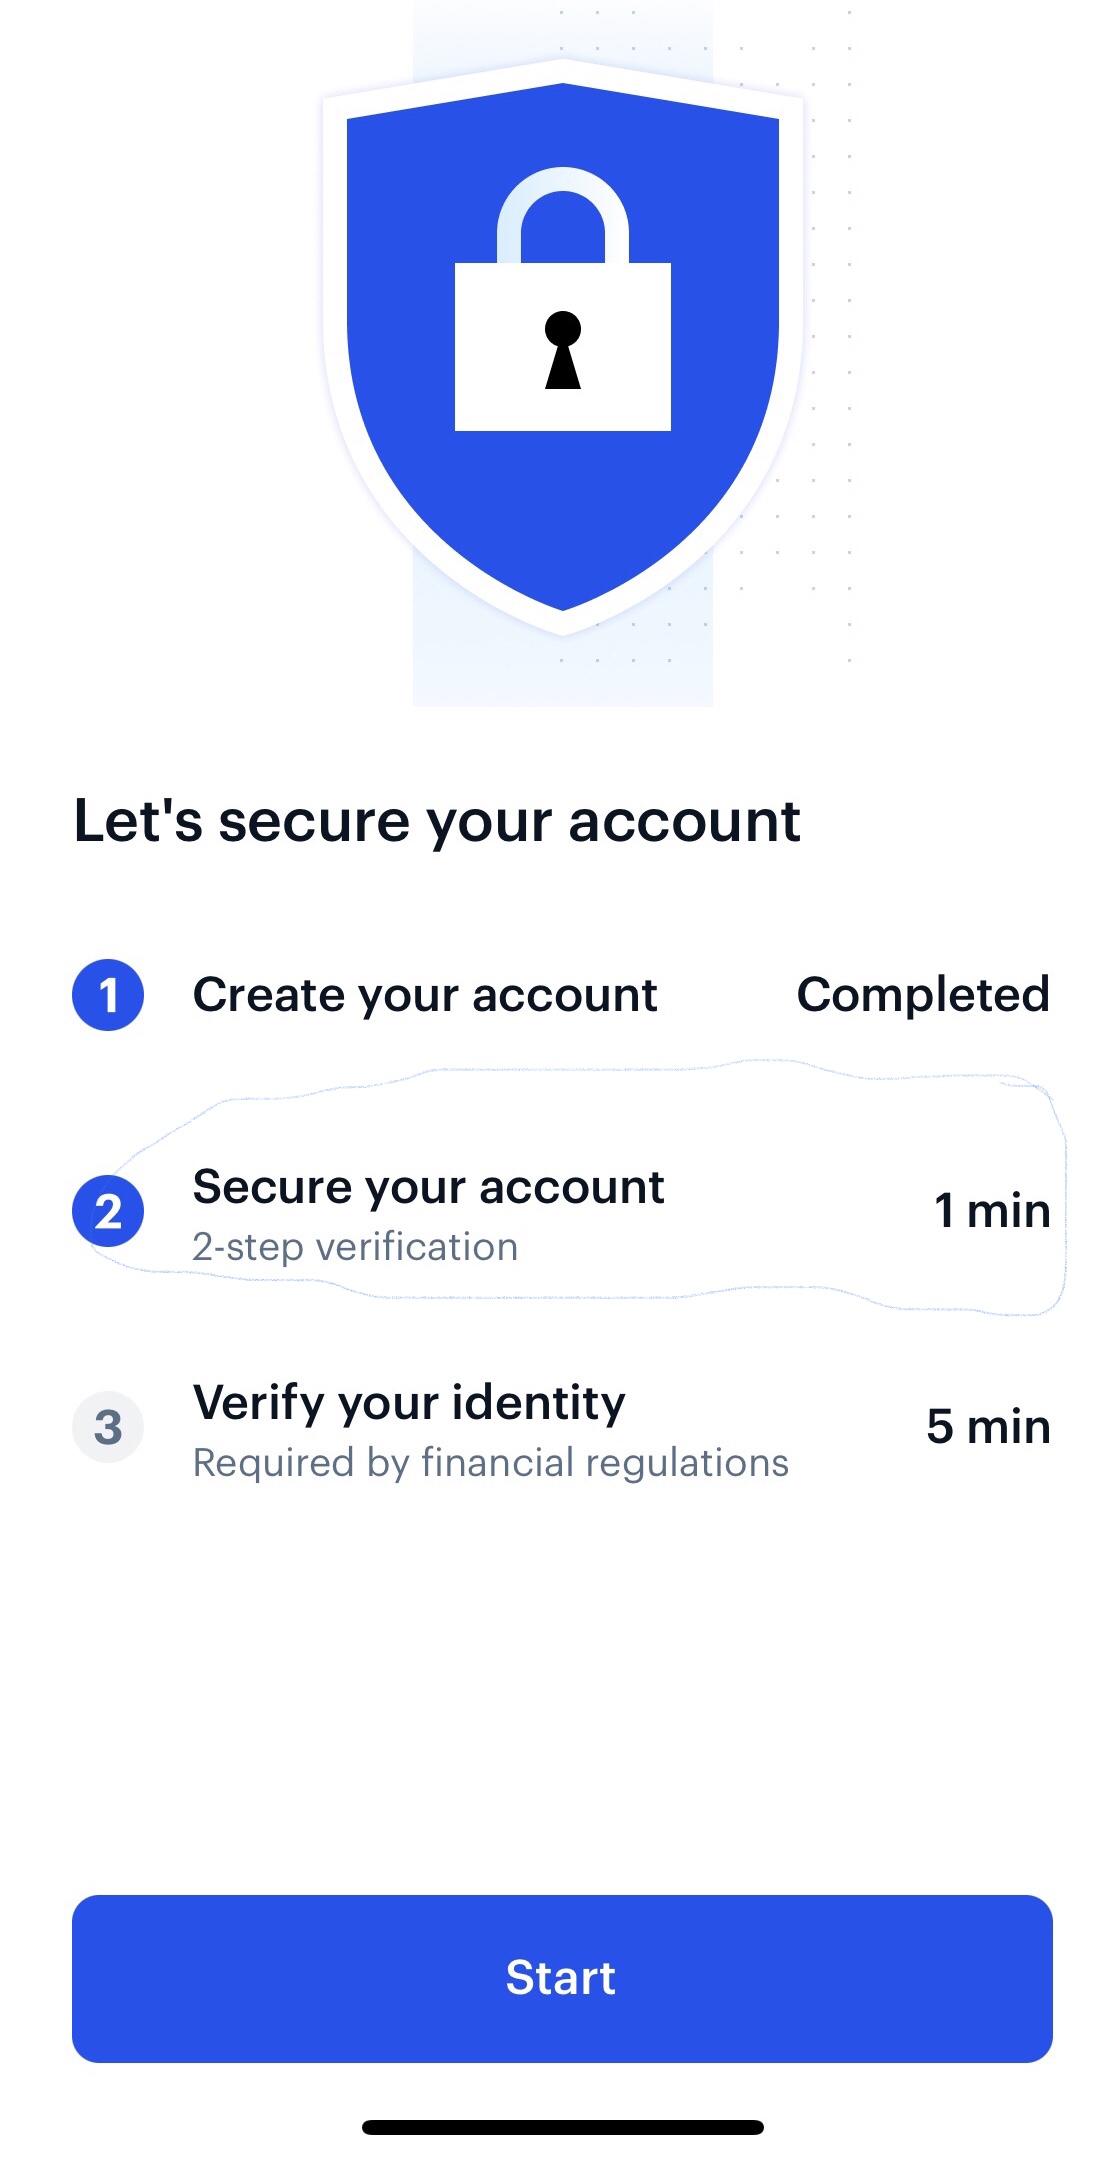The image size is (1094, 2159).
Task: Tap the white padlock icon
Action: [562, 300]
